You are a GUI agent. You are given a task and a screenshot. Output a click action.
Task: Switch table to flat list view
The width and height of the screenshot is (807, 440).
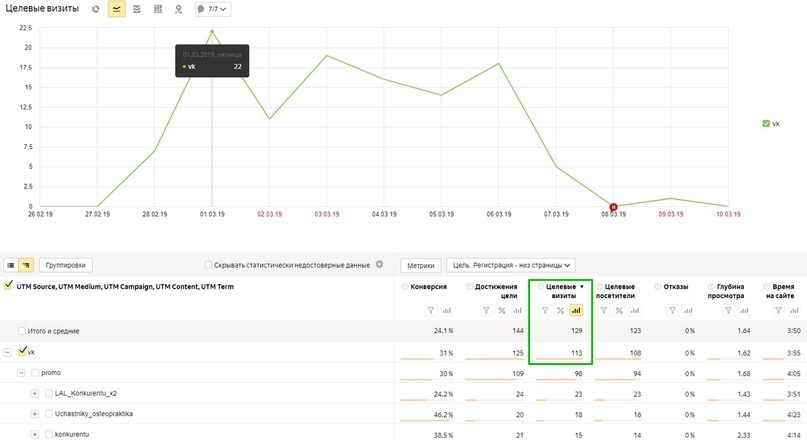11,265
